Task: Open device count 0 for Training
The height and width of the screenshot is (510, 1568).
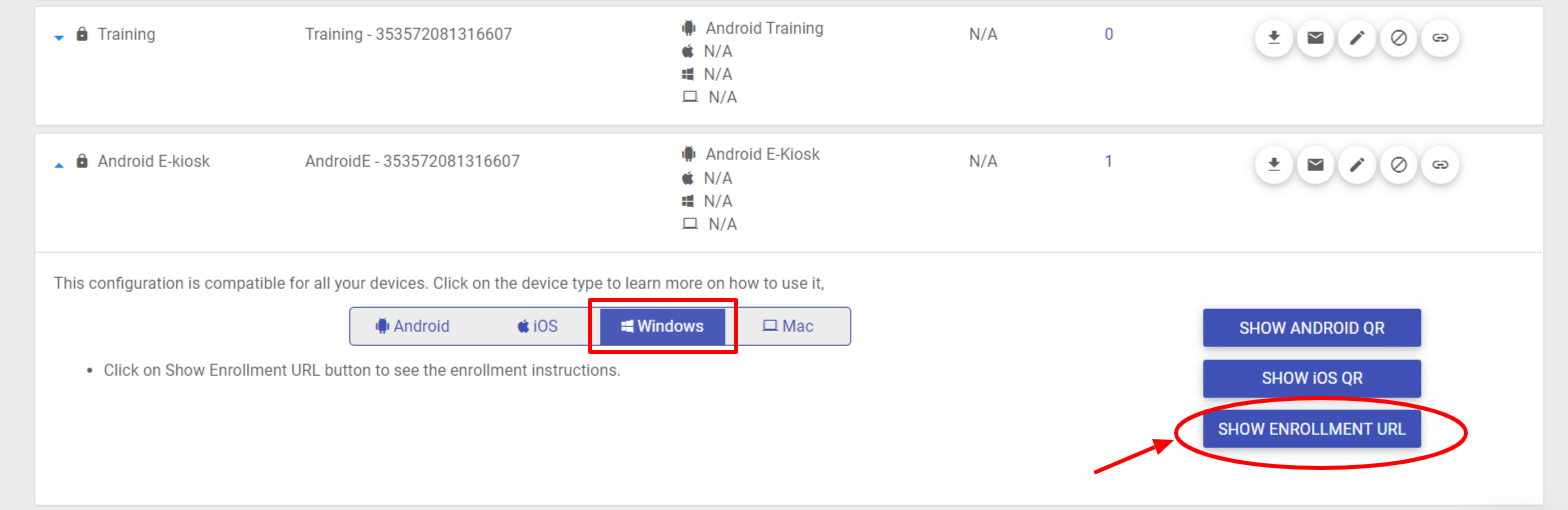Action: [1109, 35]
